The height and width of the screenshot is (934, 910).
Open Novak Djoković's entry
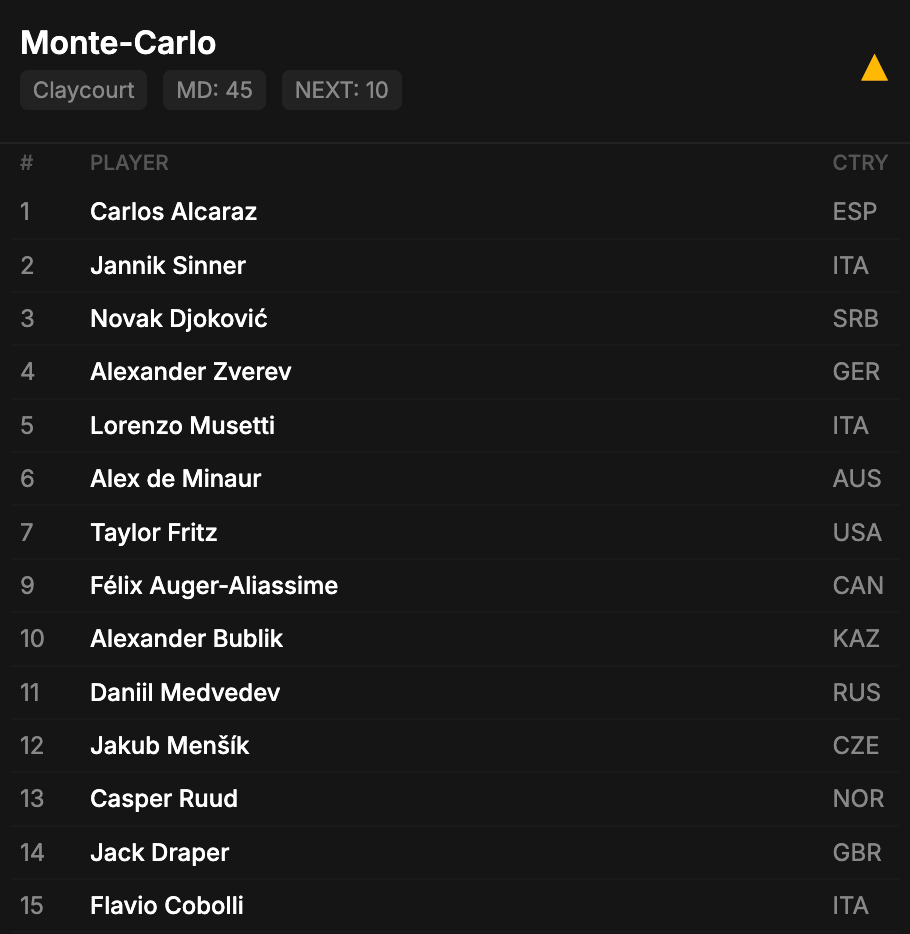pyautogui.click(x=179, y=319)
